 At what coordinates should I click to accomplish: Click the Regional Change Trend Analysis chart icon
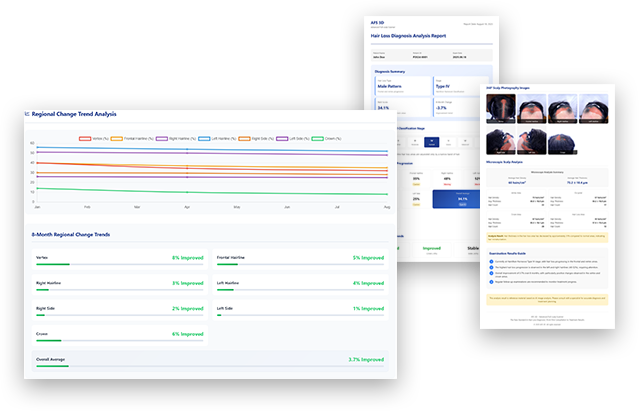26,114
